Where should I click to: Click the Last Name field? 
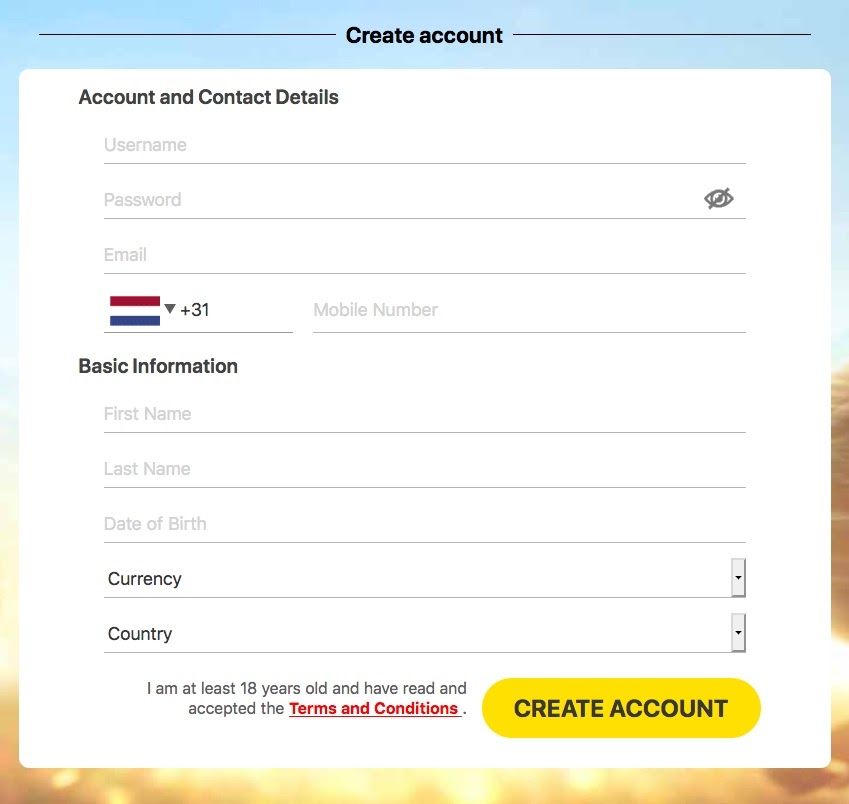tap(424, 469)
